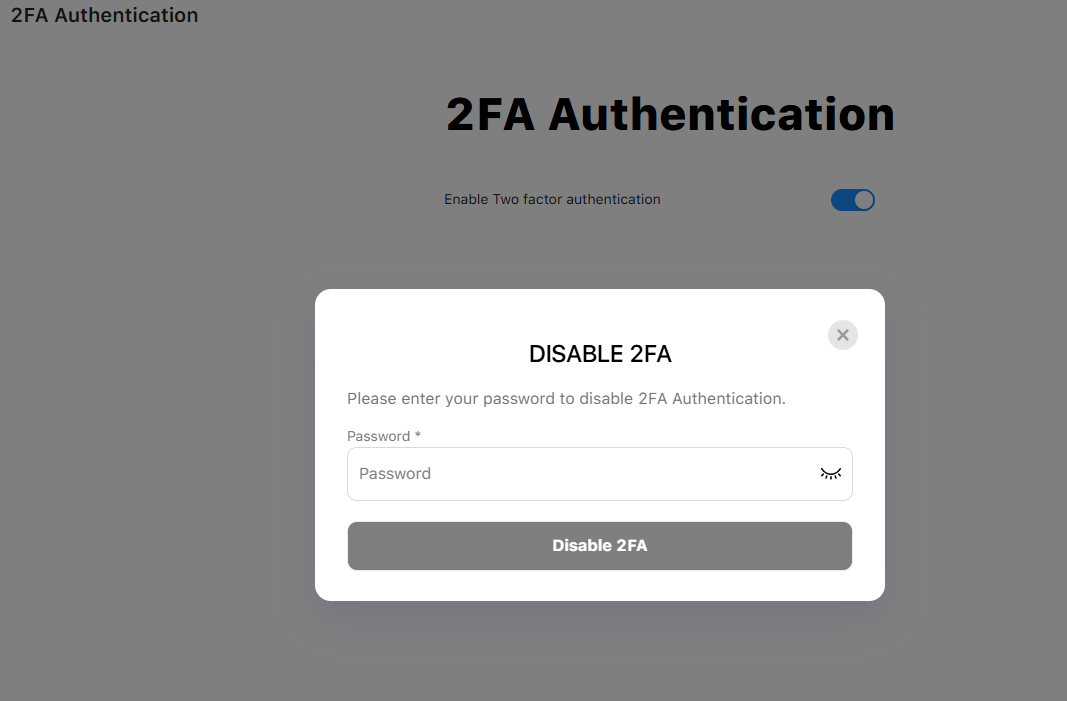Reveal typed password via closed-eye icon
Viewport: 1067px width, 701px height.
click(x=831, y=474)
